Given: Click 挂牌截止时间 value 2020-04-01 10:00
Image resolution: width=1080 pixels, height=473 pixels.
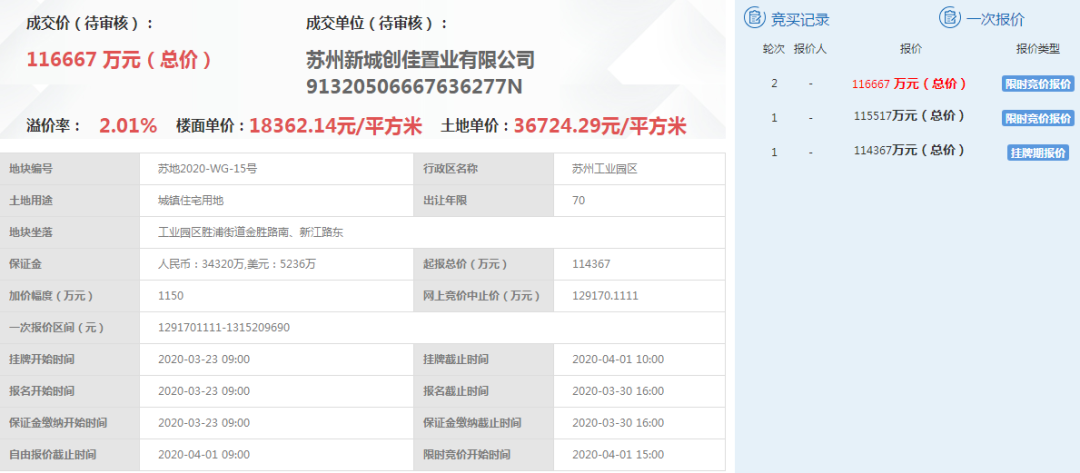Looking at the screenshot, I should click(618, 359).
